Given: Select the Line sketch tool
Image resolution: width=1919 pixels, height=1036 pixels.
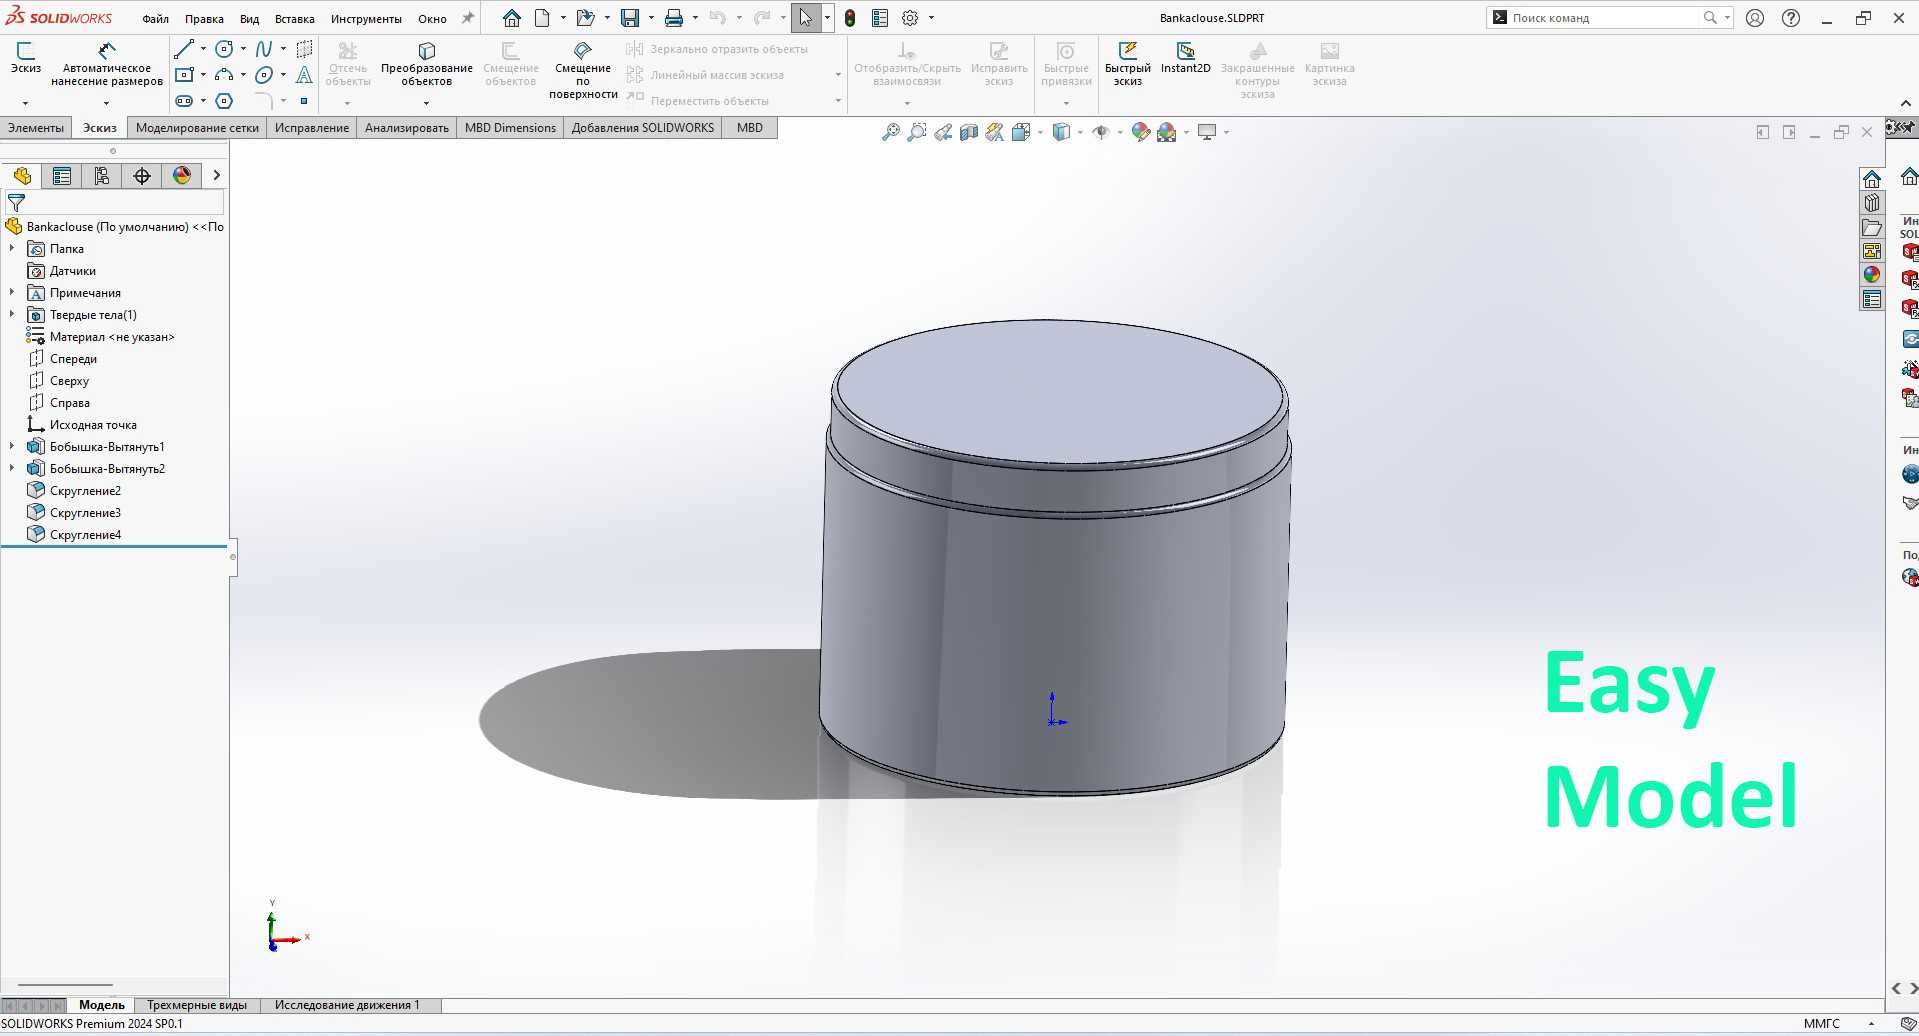Looking at the screenshot, I should 184,49.
